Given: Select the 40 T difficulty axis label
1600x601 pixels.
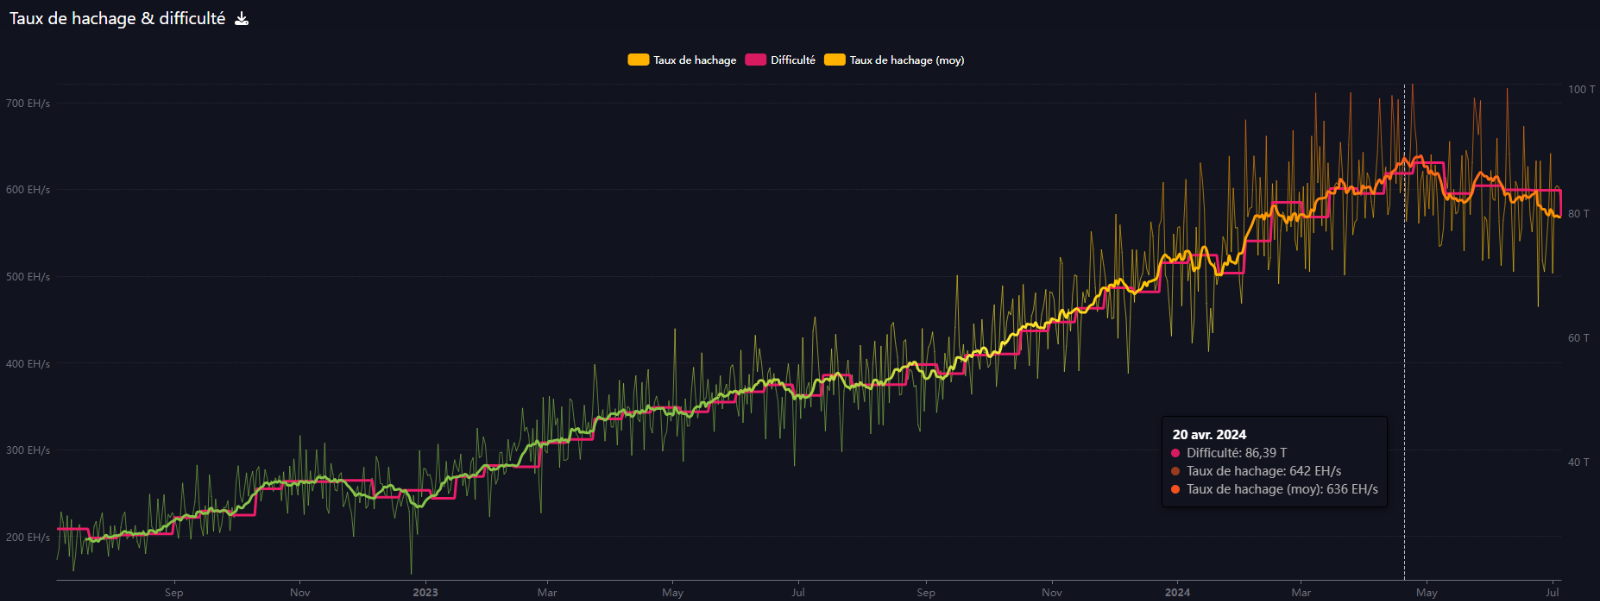Looking at the screenshot, I should coord(1578,462).
